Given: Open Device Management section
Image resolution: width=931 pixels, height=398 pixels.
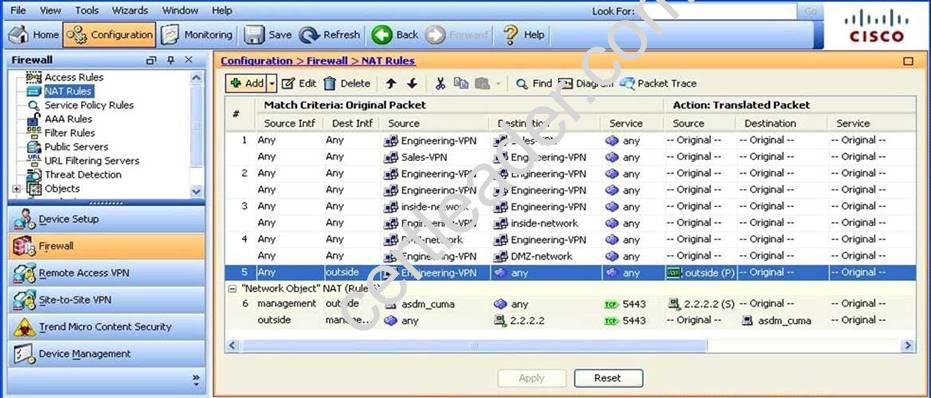Looking at the screenshot, I should coord(106,354).
